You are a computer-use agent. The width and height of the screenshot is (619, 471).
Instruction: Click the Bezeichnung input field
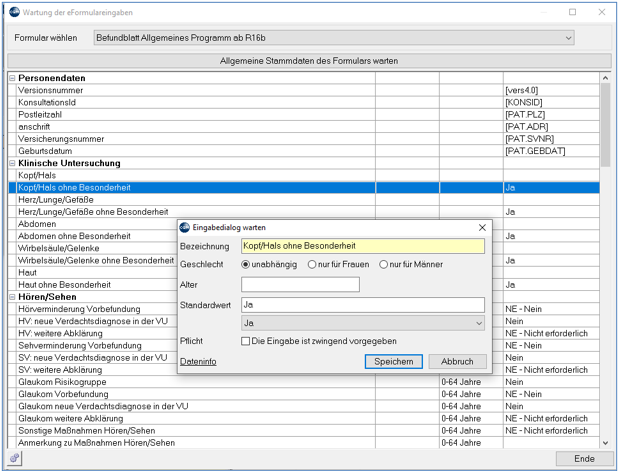[x=363, y=246]
